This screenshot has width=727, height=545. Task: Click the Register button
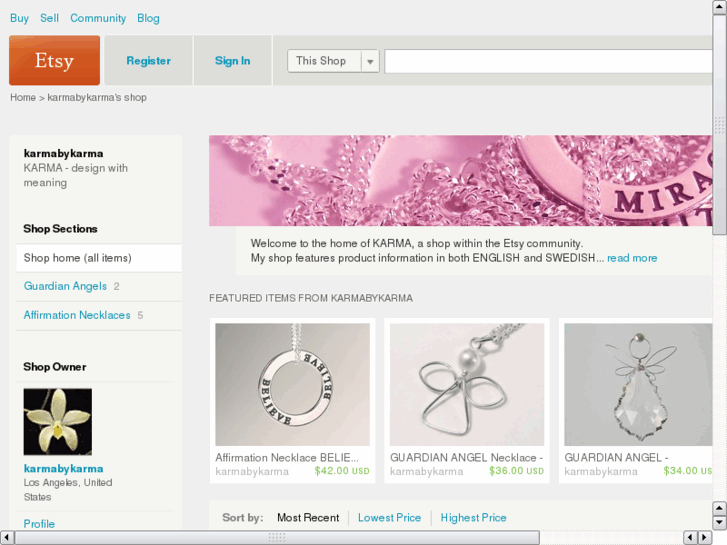148,61
